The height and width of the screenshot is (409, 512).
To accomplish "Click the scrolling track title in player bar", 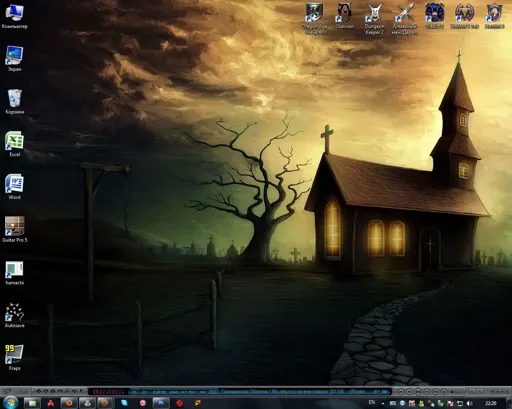I will point(260,391).
